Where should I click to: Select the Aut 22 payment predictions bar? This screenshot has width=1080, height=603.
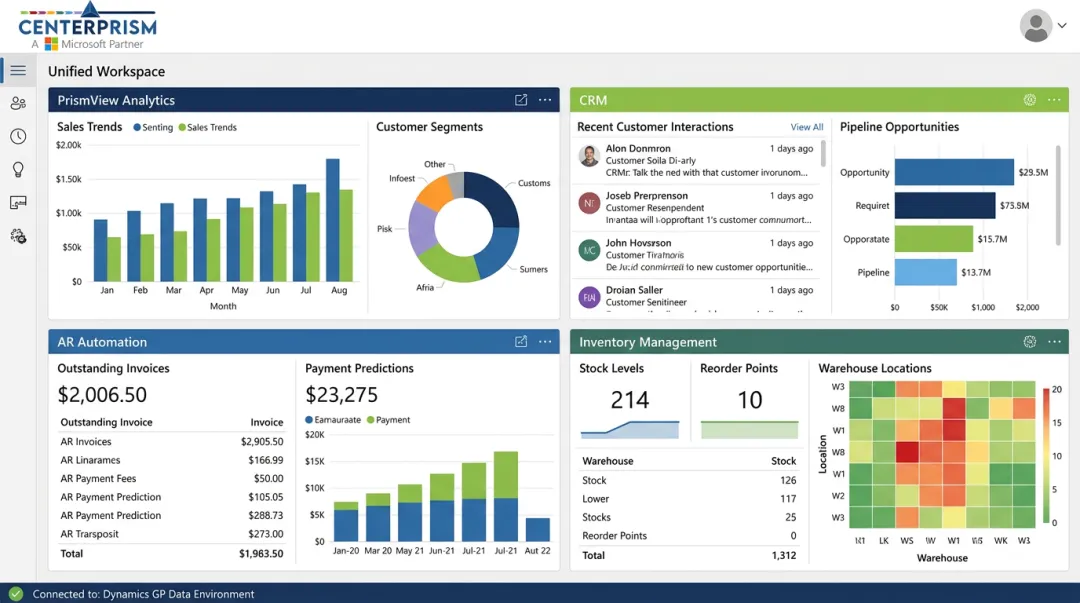point(537,529)
